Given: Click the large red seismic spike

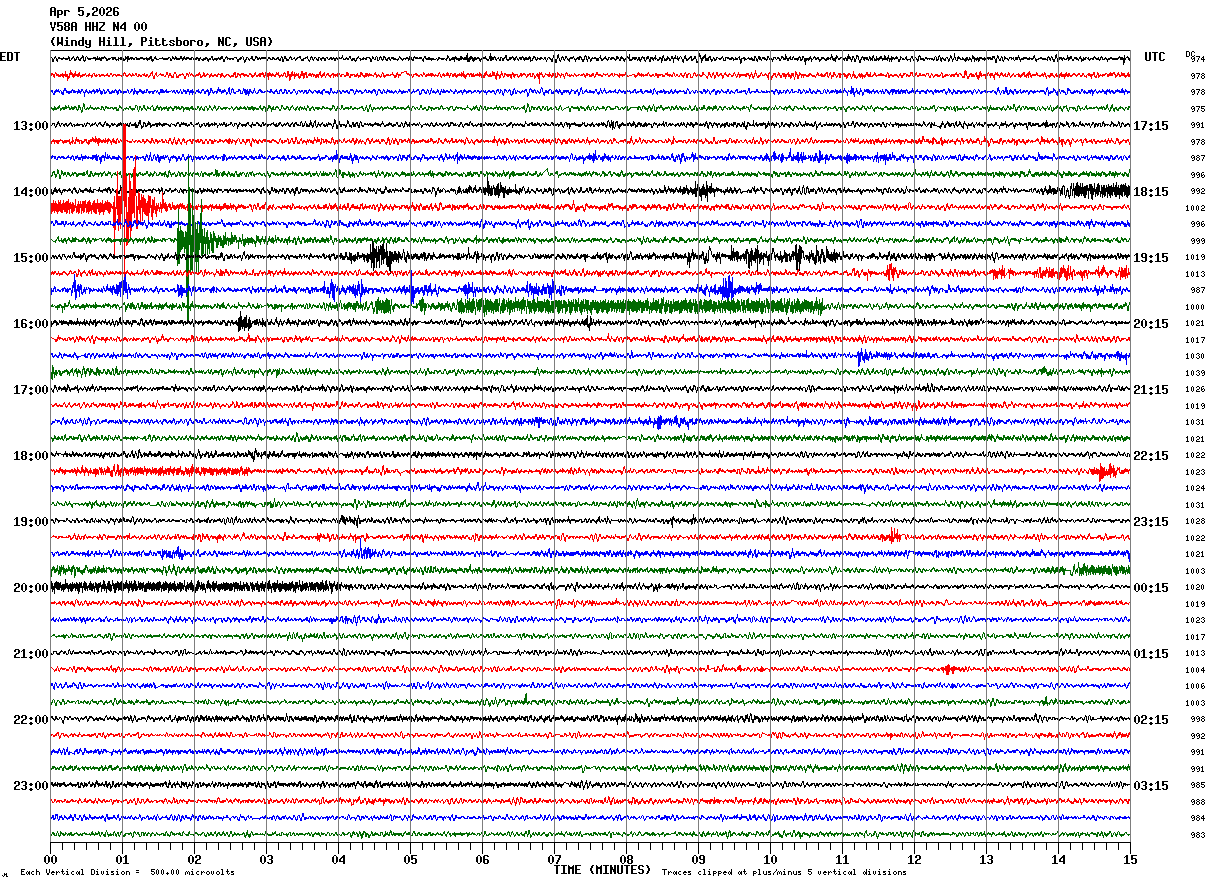Looking at the screenshot, I should pos(124,200).
